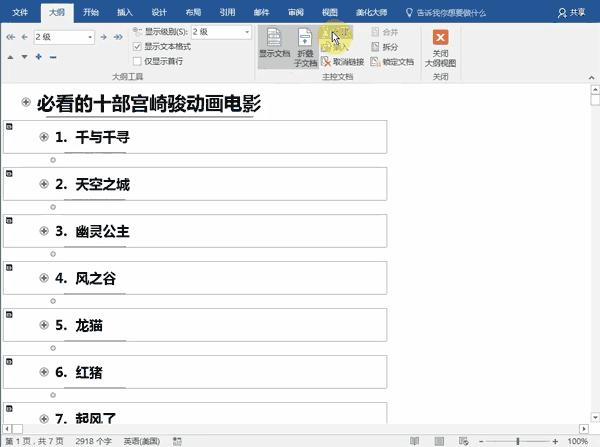Subdocument icon beside 3. 幽灵公主
Image resolution: width=600 pixels, height=447 pixels.
click(x=9, y=221)
